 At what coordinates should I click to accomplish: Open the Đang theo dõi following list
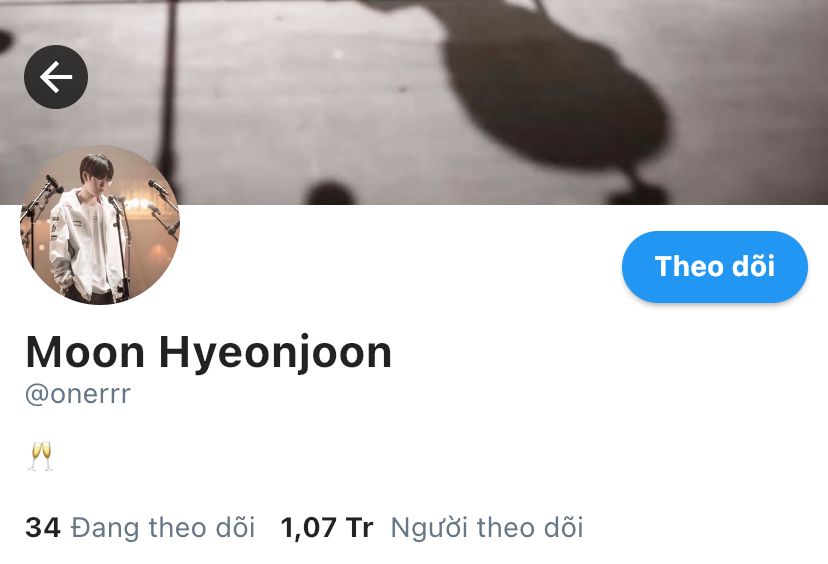pyautogui.click(x=140, y=527)
